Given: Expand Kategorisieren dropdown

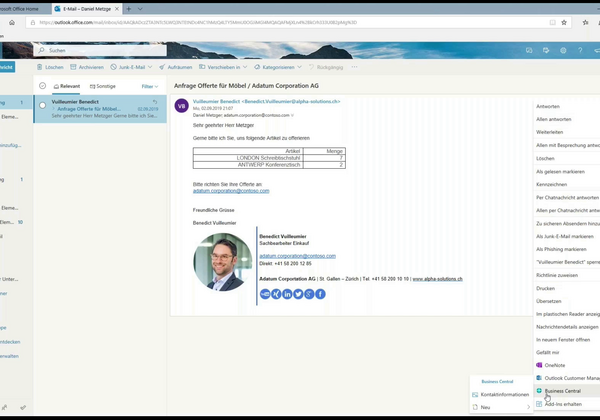Looking at the screenshot, I should pos(300,67).
